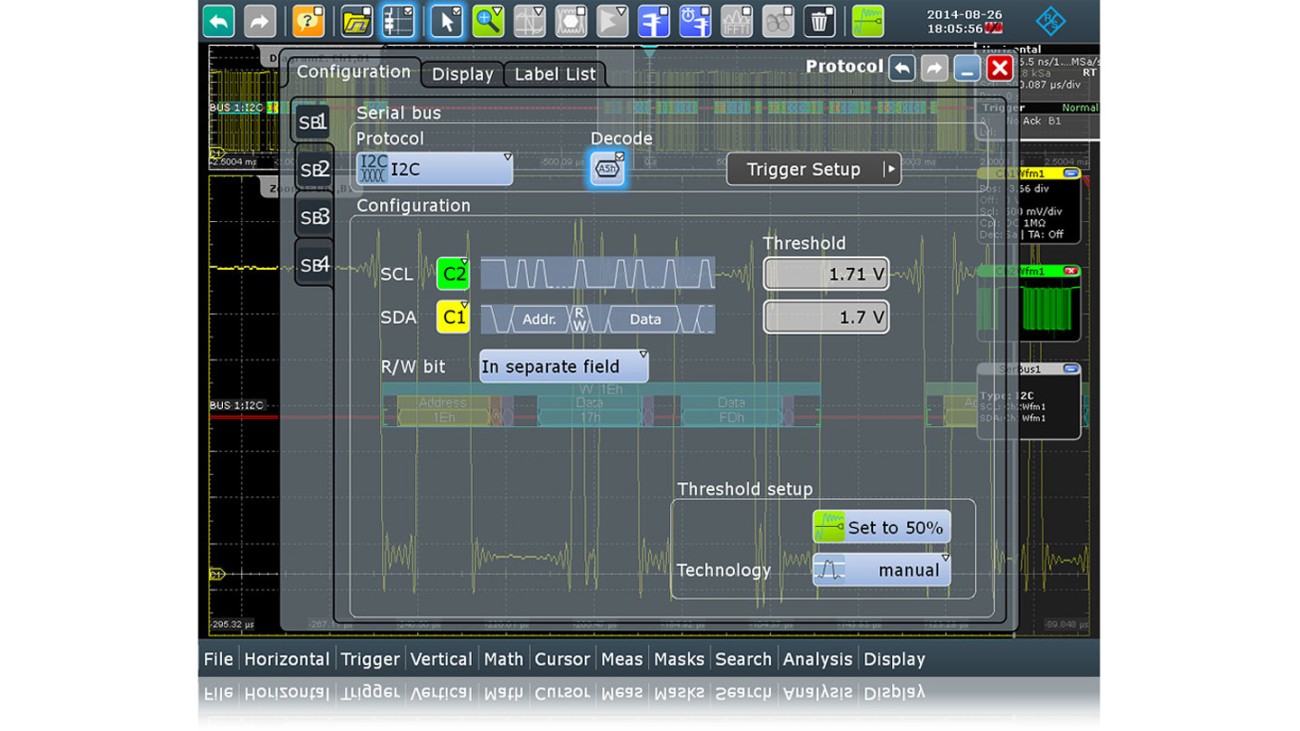Screen dimensions: 1300x731
Task: Click the Delete trash icon
Action: click(818, 21)
